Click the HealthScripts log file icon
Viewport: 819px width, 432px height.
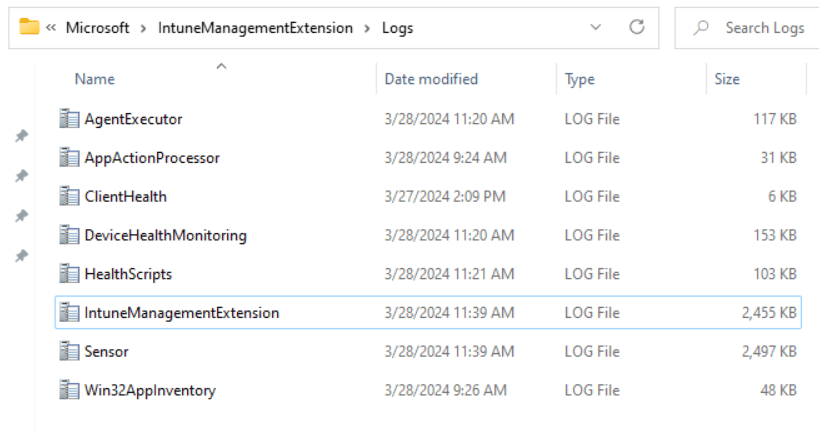tap(69, 274)
